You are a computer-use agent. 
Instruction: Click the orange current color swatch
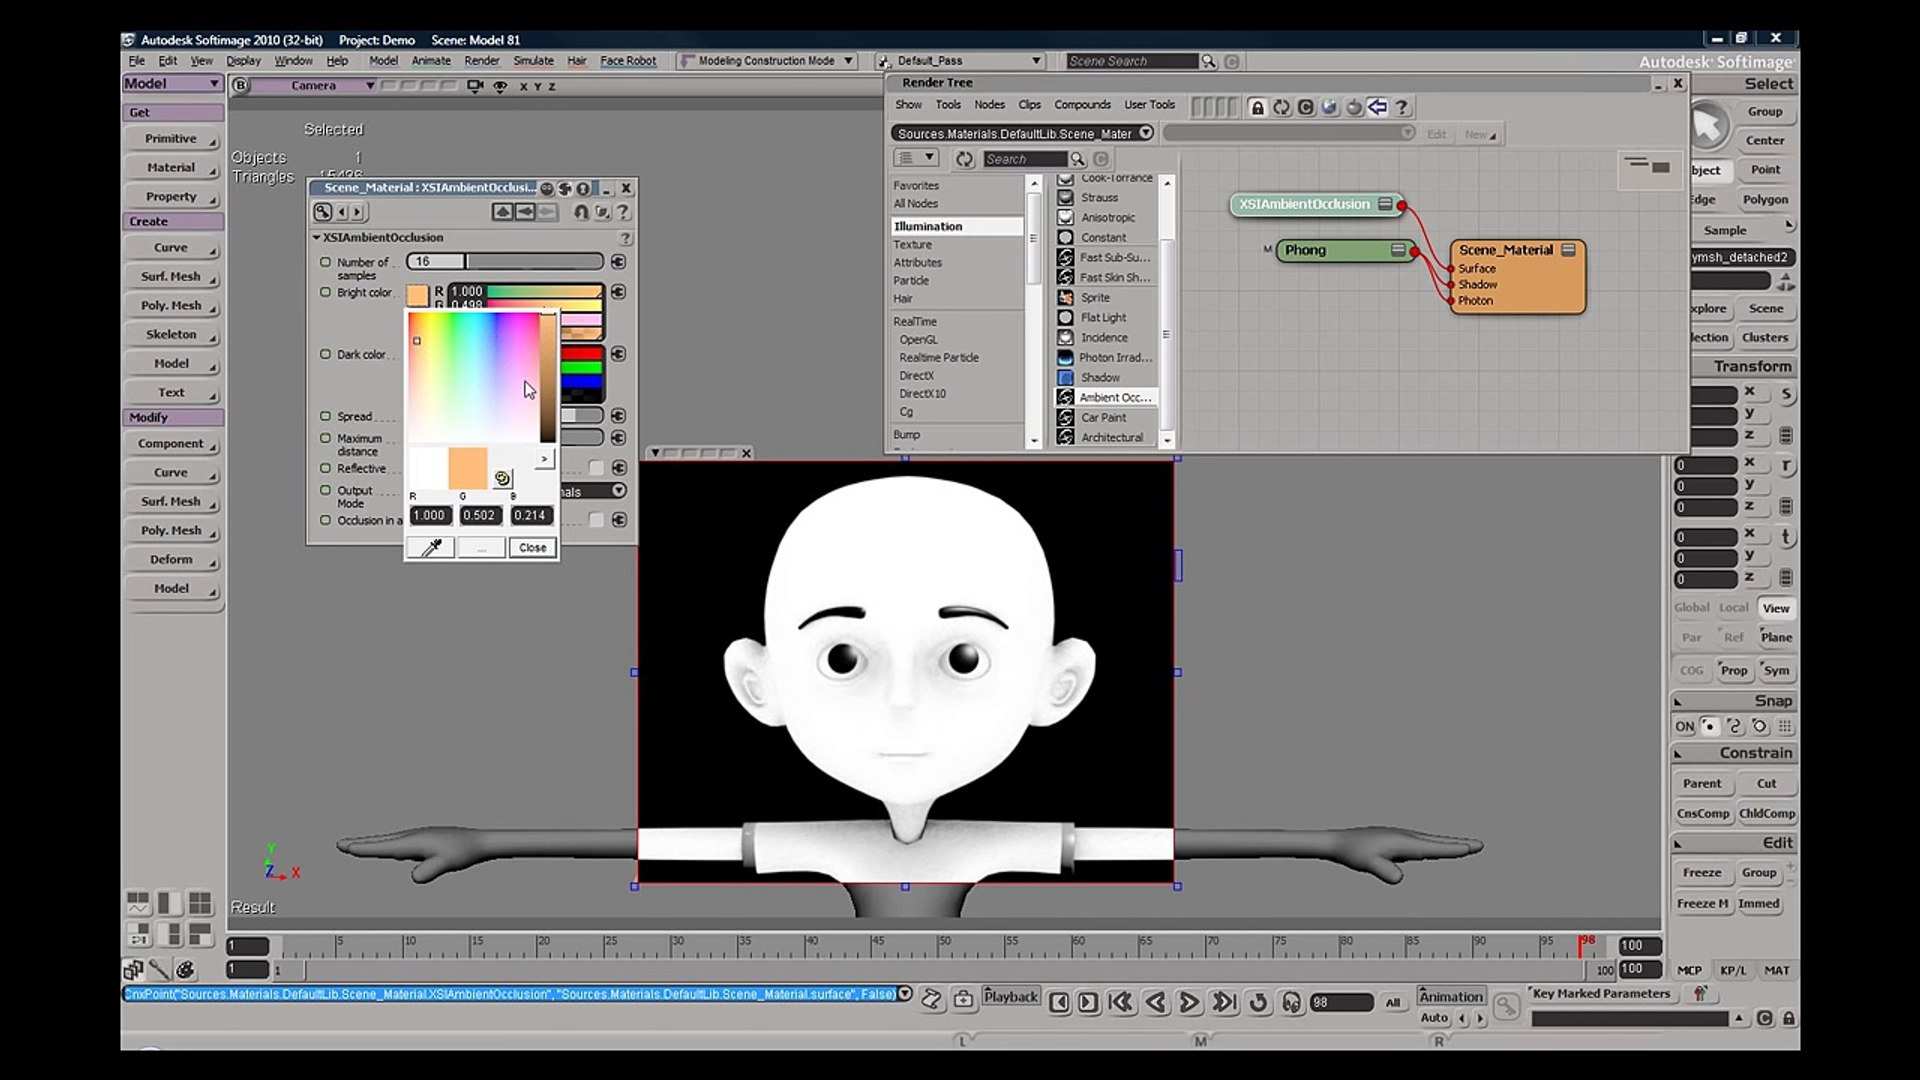point(467,467)
